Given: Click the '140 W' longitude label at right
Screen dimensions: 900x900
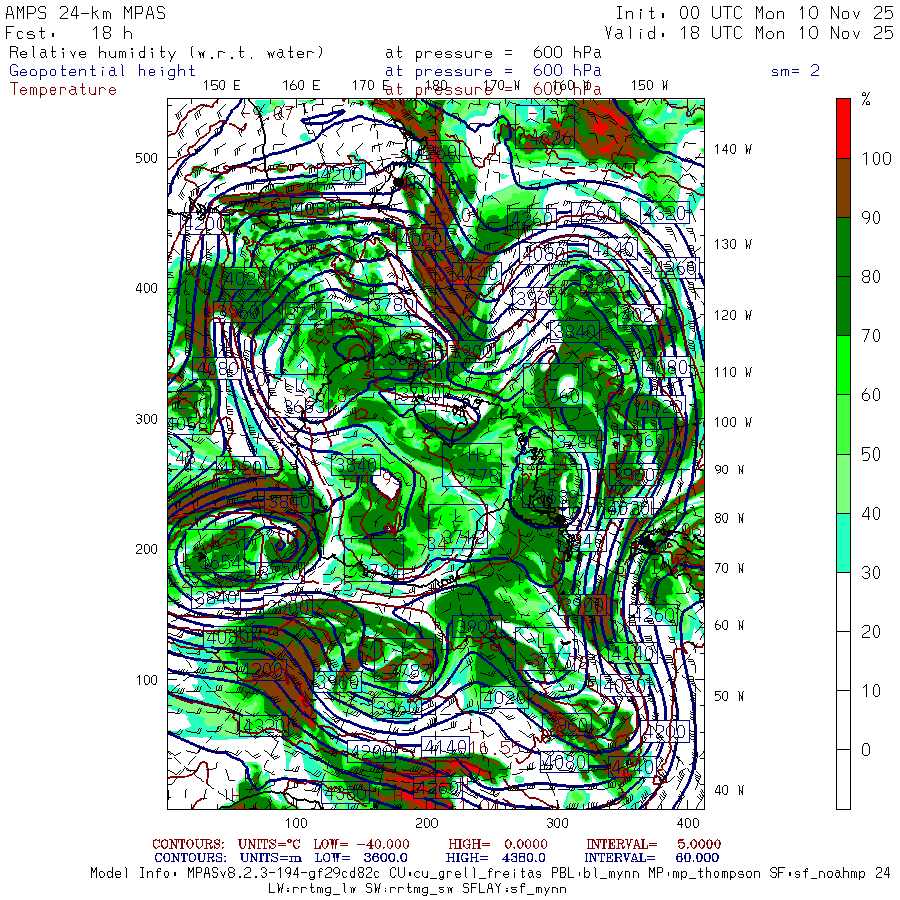Looking at the screenshot, I should point(733,149).
